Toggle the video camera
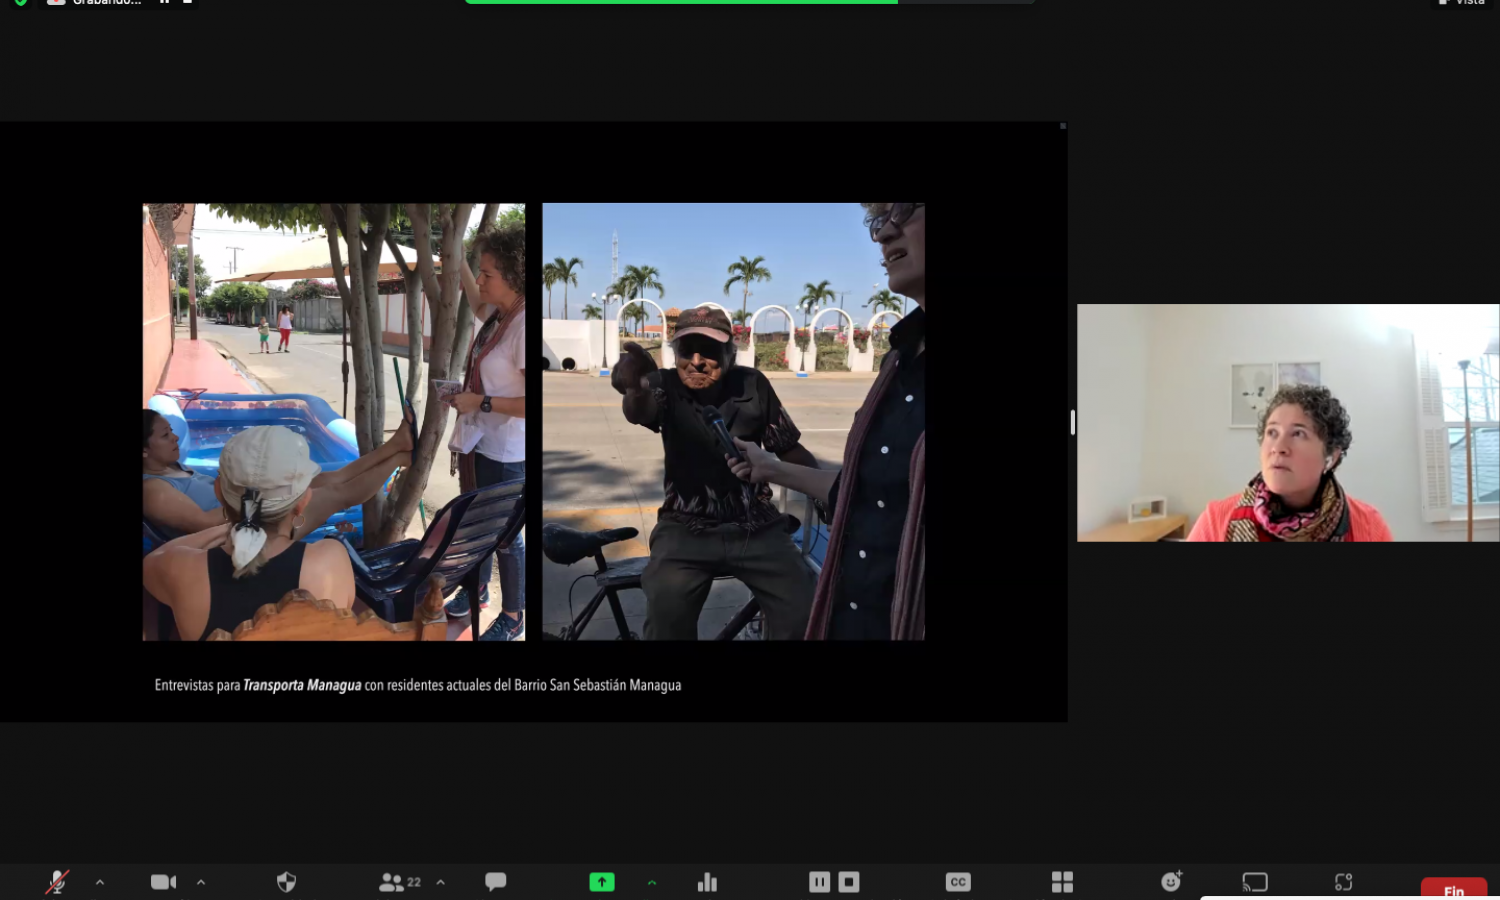The width and height of the screenshot is (1500, 900). [x=163, y=881]
